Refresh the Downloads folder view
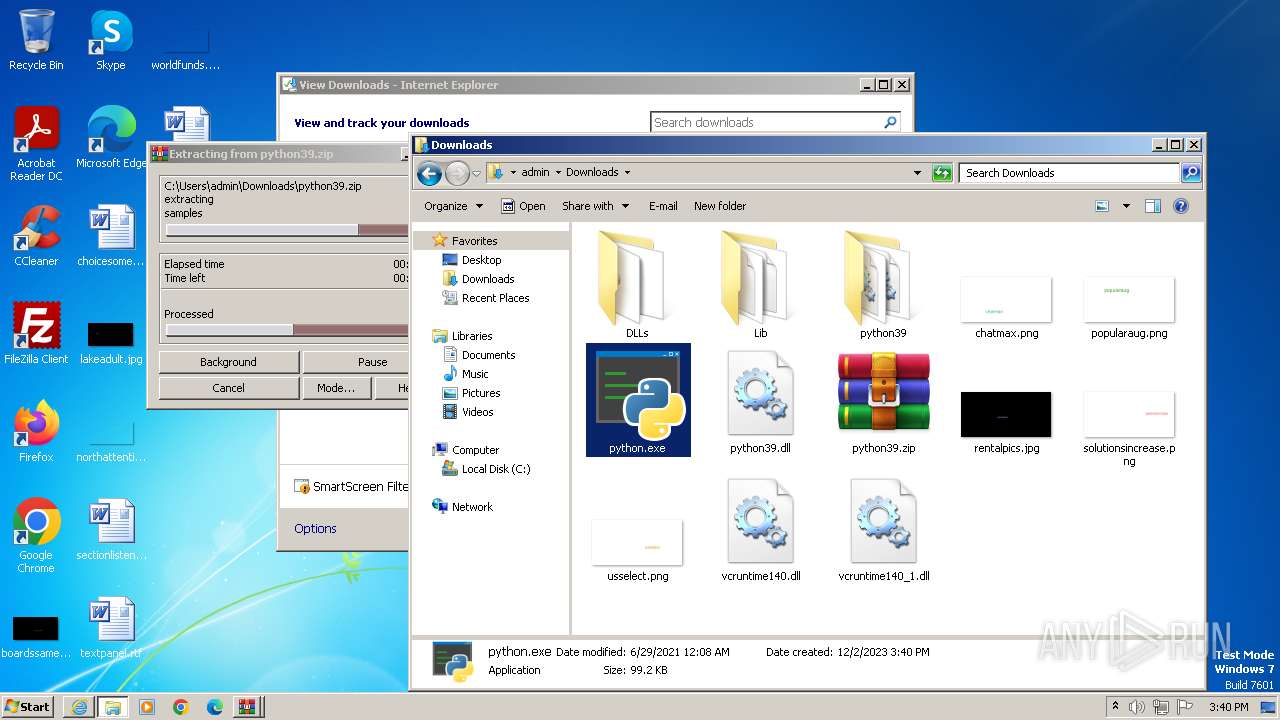The image size is (1280, 720). [x=941, y=173]
